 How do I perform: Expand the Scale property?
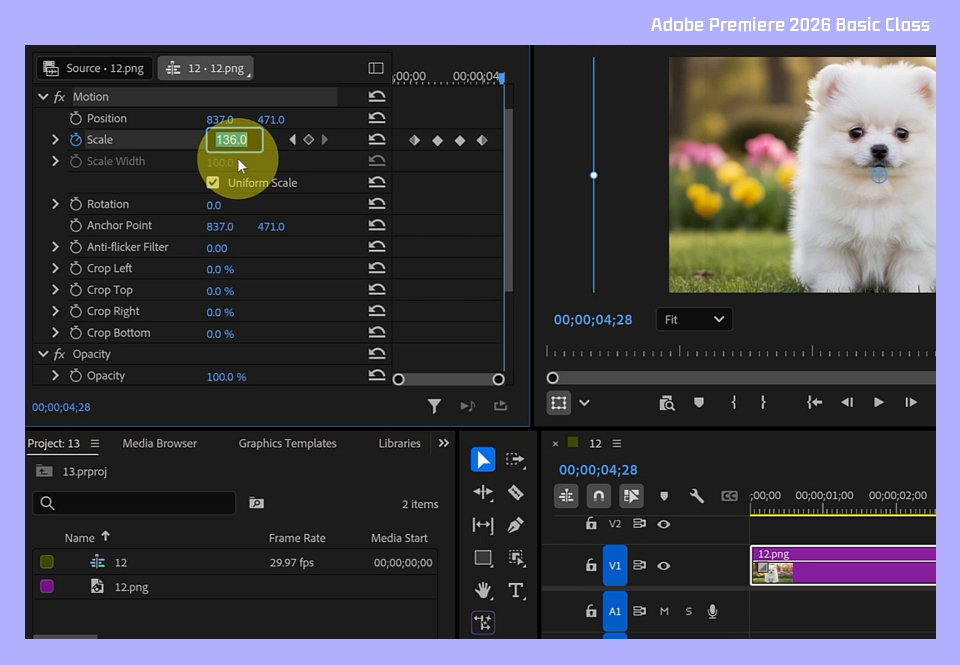click(x=55, y=140)
